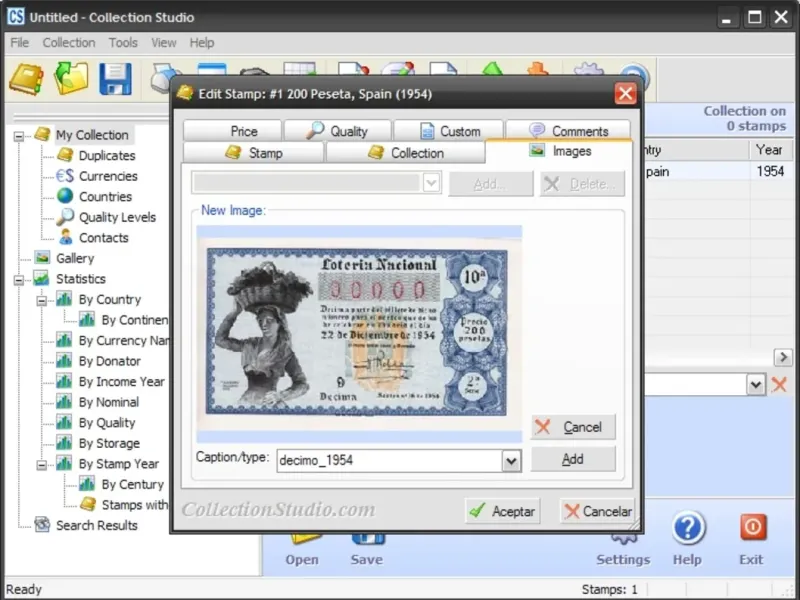Select Countries globe item
Image resolution: width=800 pixels, height=600 pixels.
105,196
